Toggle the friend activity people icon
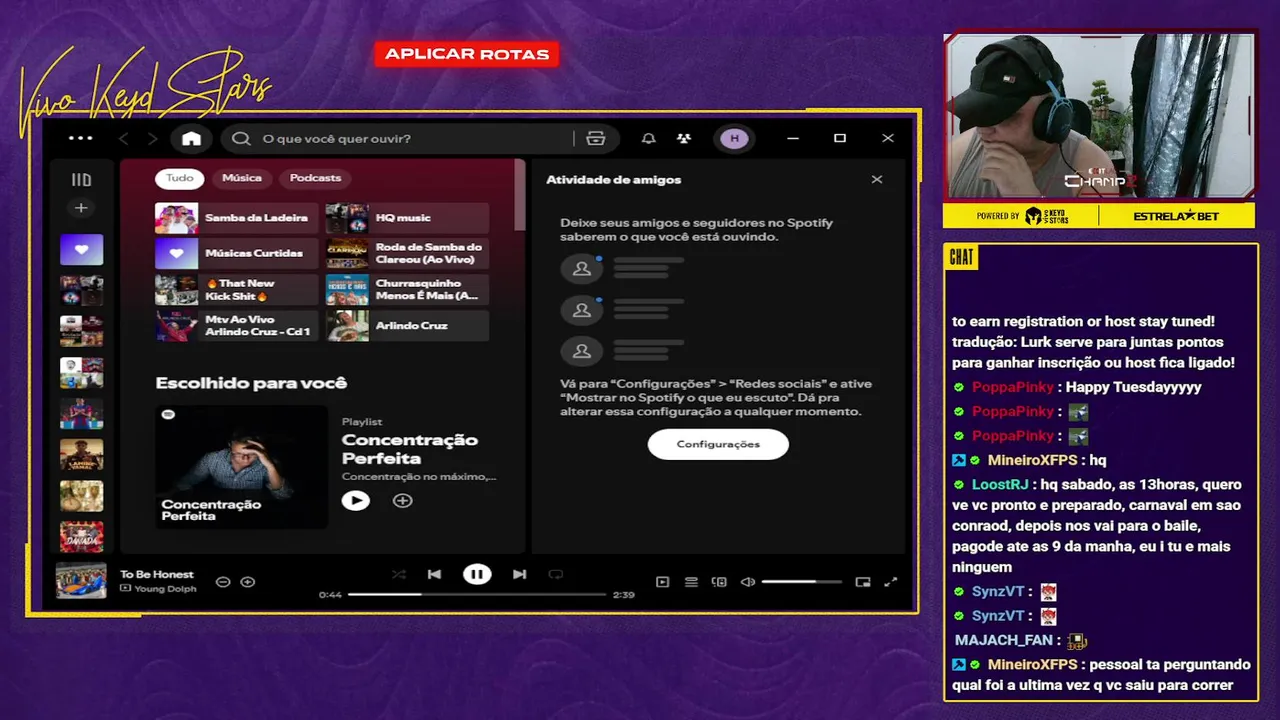 [684, 138]
